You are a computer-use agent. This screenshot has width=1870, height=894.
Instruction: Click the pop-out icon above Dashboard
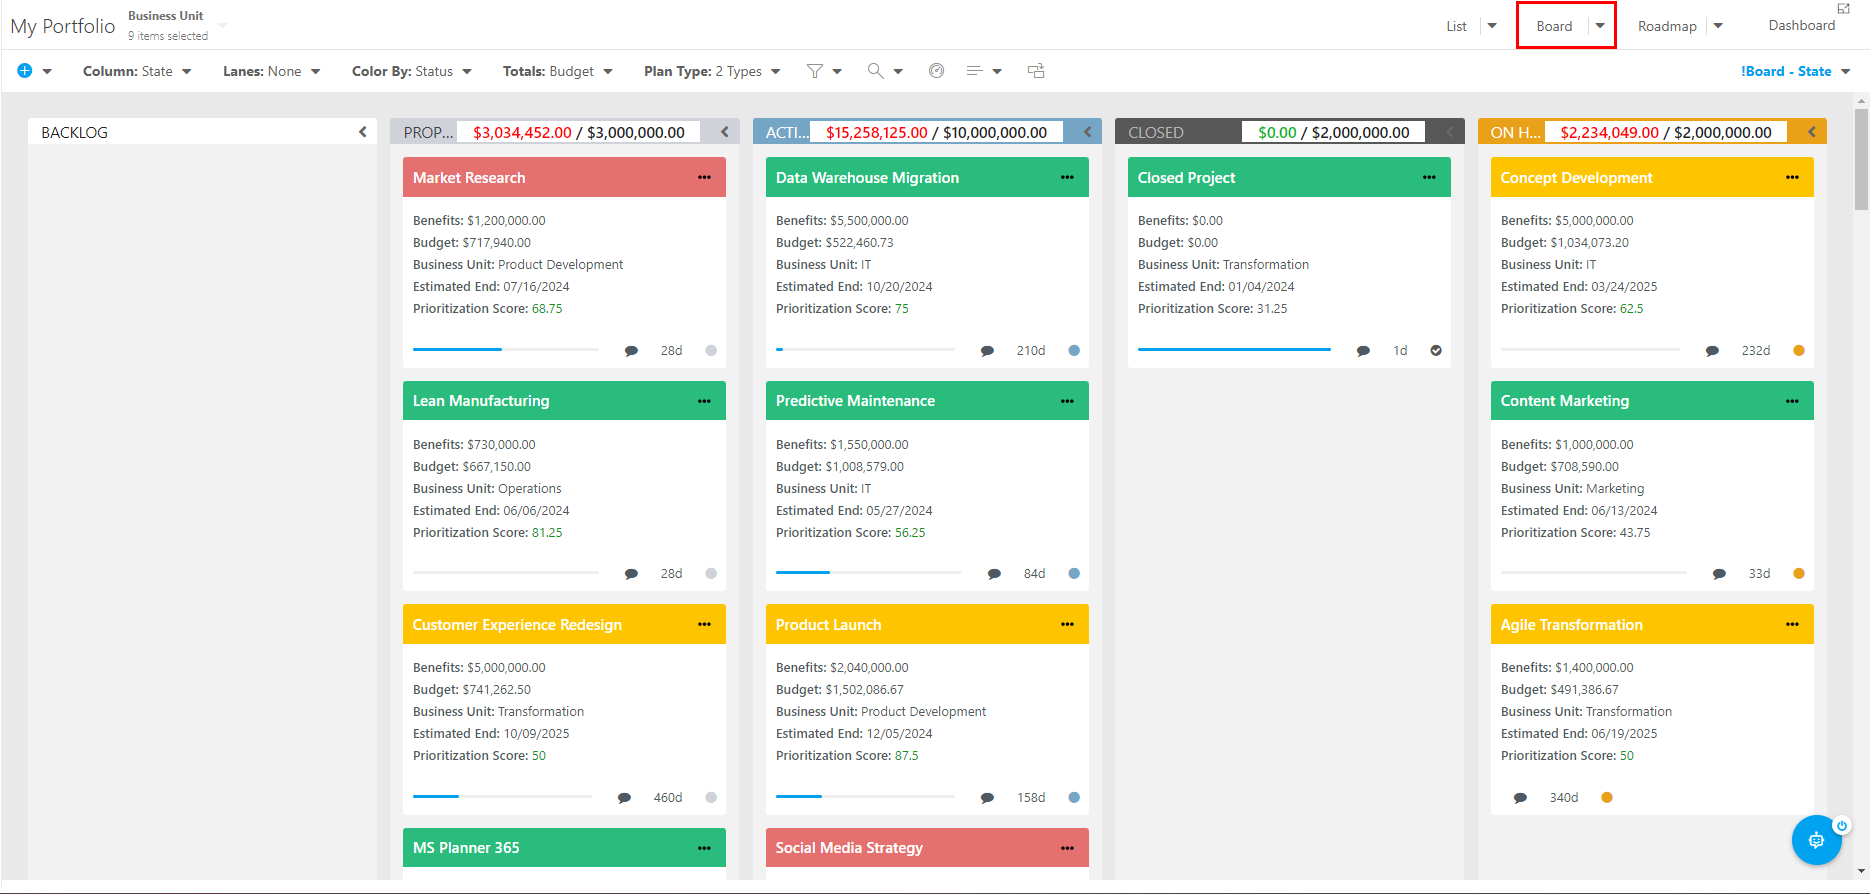1844,8
